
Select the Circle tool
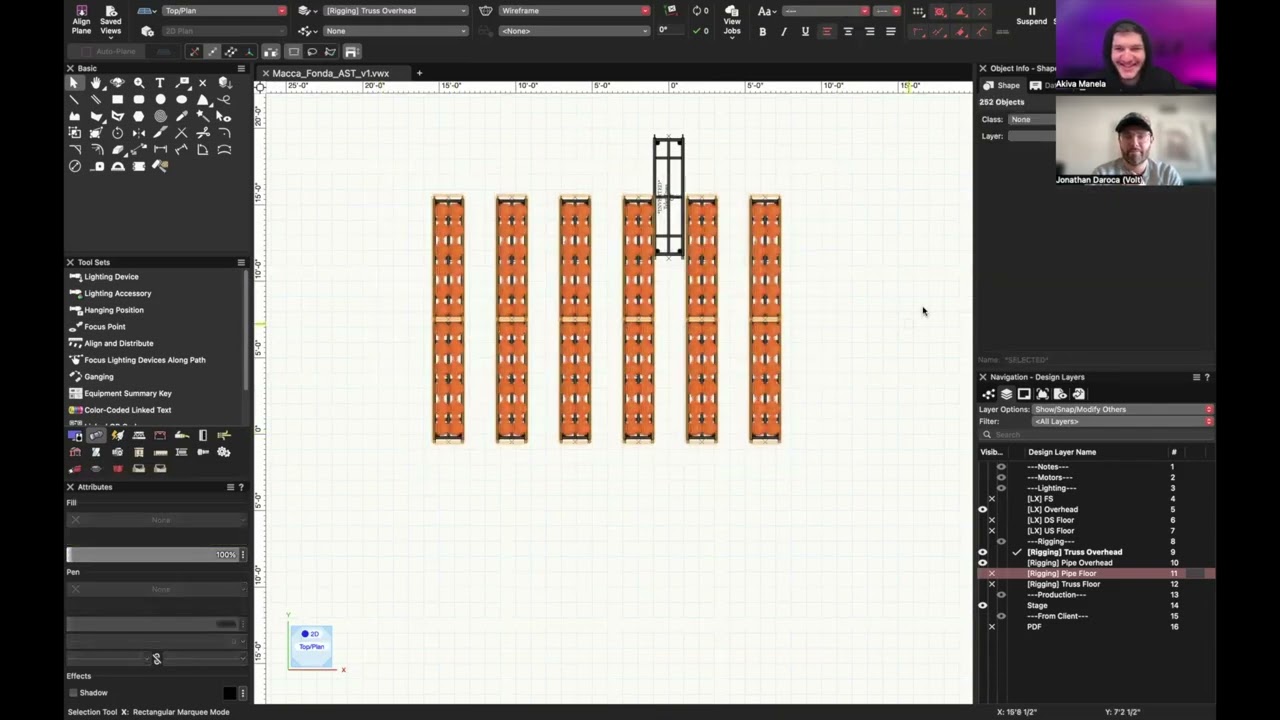(160, 100)
